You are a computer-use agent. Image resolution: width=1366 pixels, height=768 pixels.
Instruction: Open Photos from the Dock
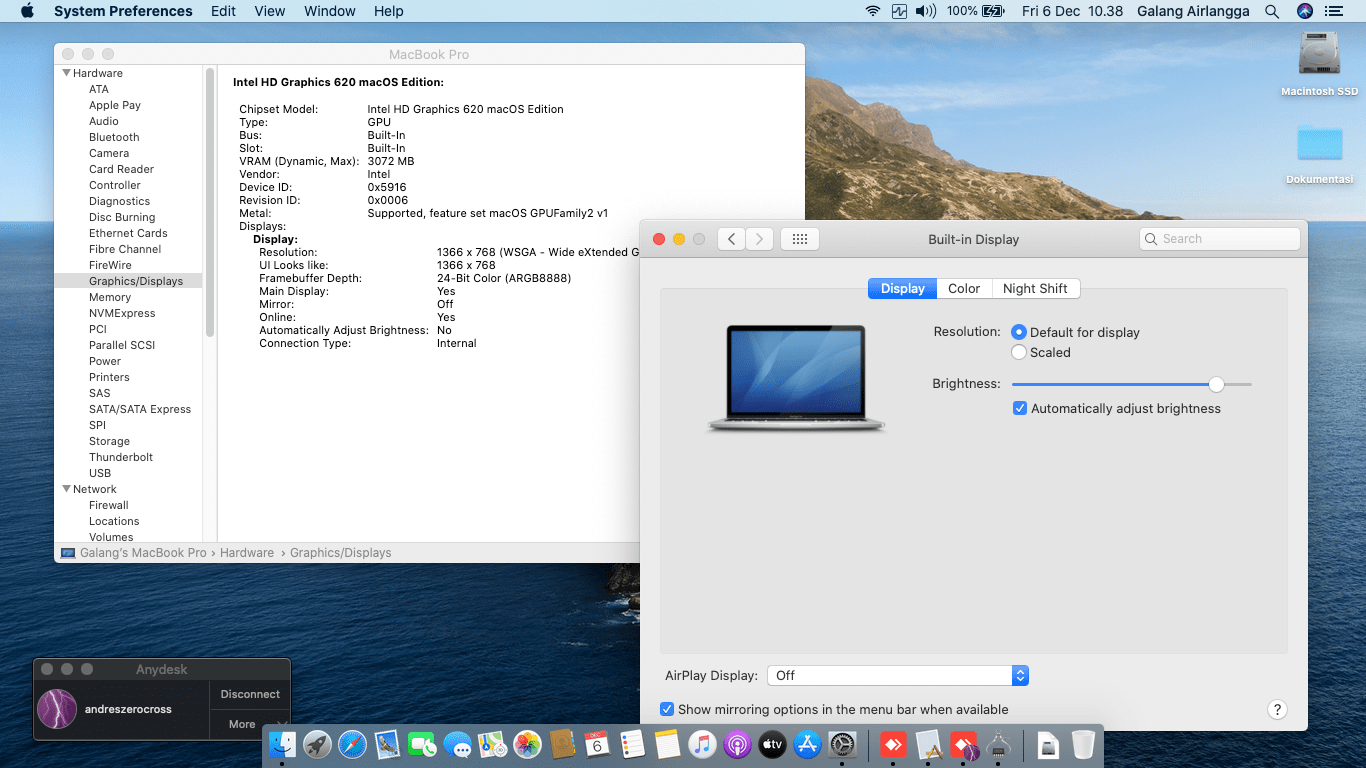click(527, 744)
